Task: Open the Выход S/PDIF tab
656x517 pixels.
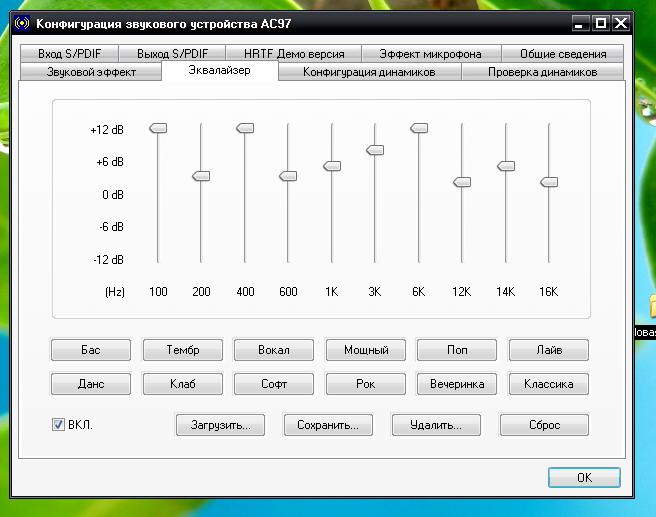Action: (x=172, y=54)
